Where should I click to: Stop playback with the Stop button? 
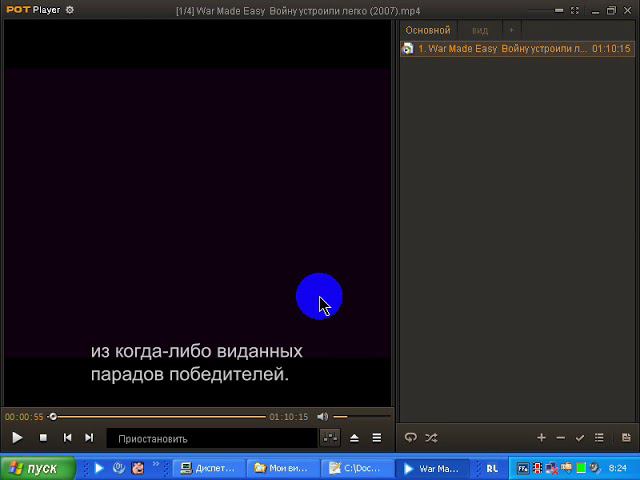coord(43,438)
